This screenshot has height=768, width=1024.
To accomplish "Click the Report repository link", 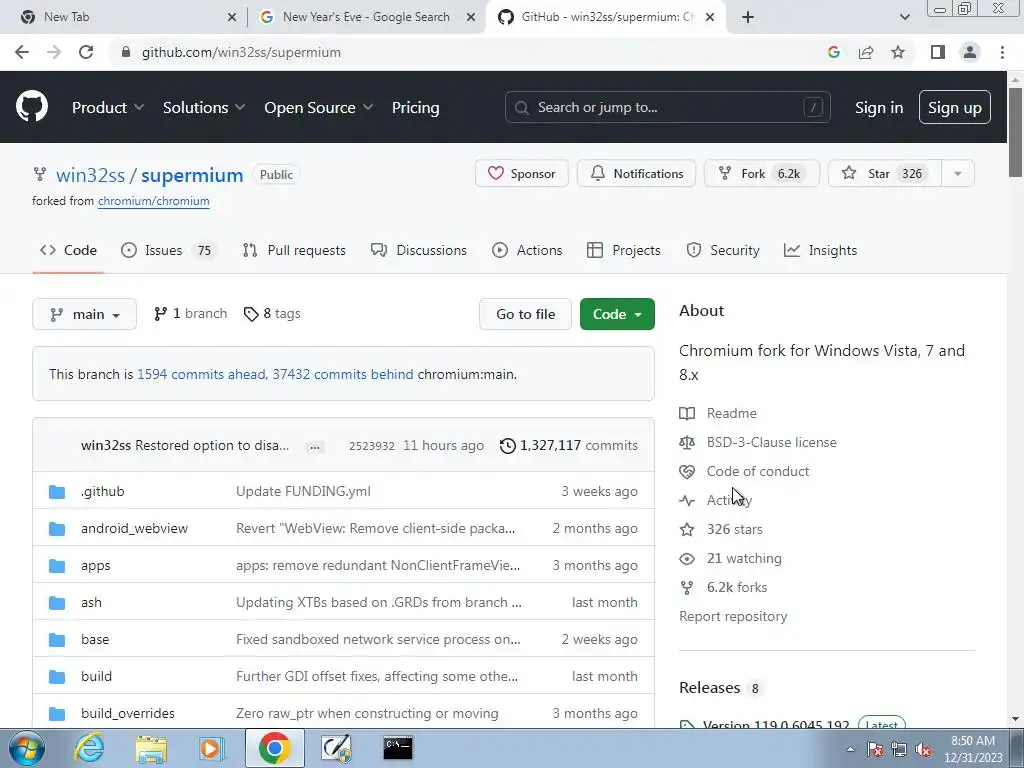I will 733,616.
